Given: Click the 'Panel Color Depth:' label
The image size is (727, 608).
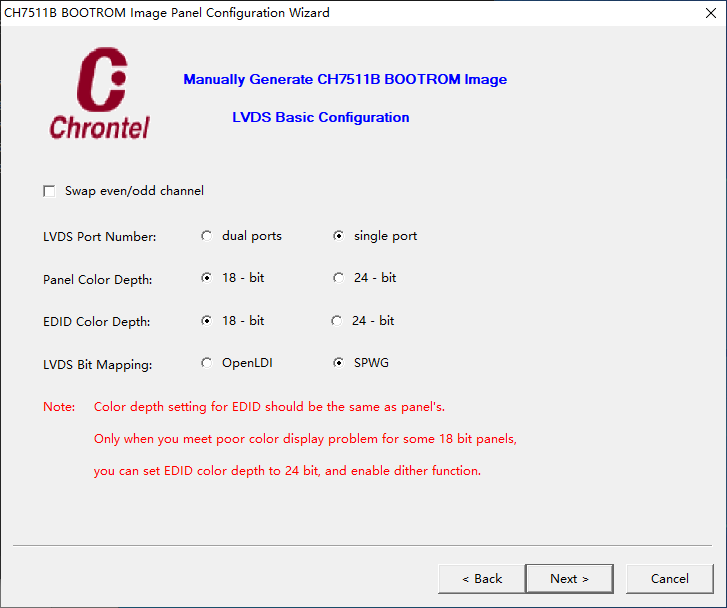Looking at the screenshot, I should [x=97, y=280].
